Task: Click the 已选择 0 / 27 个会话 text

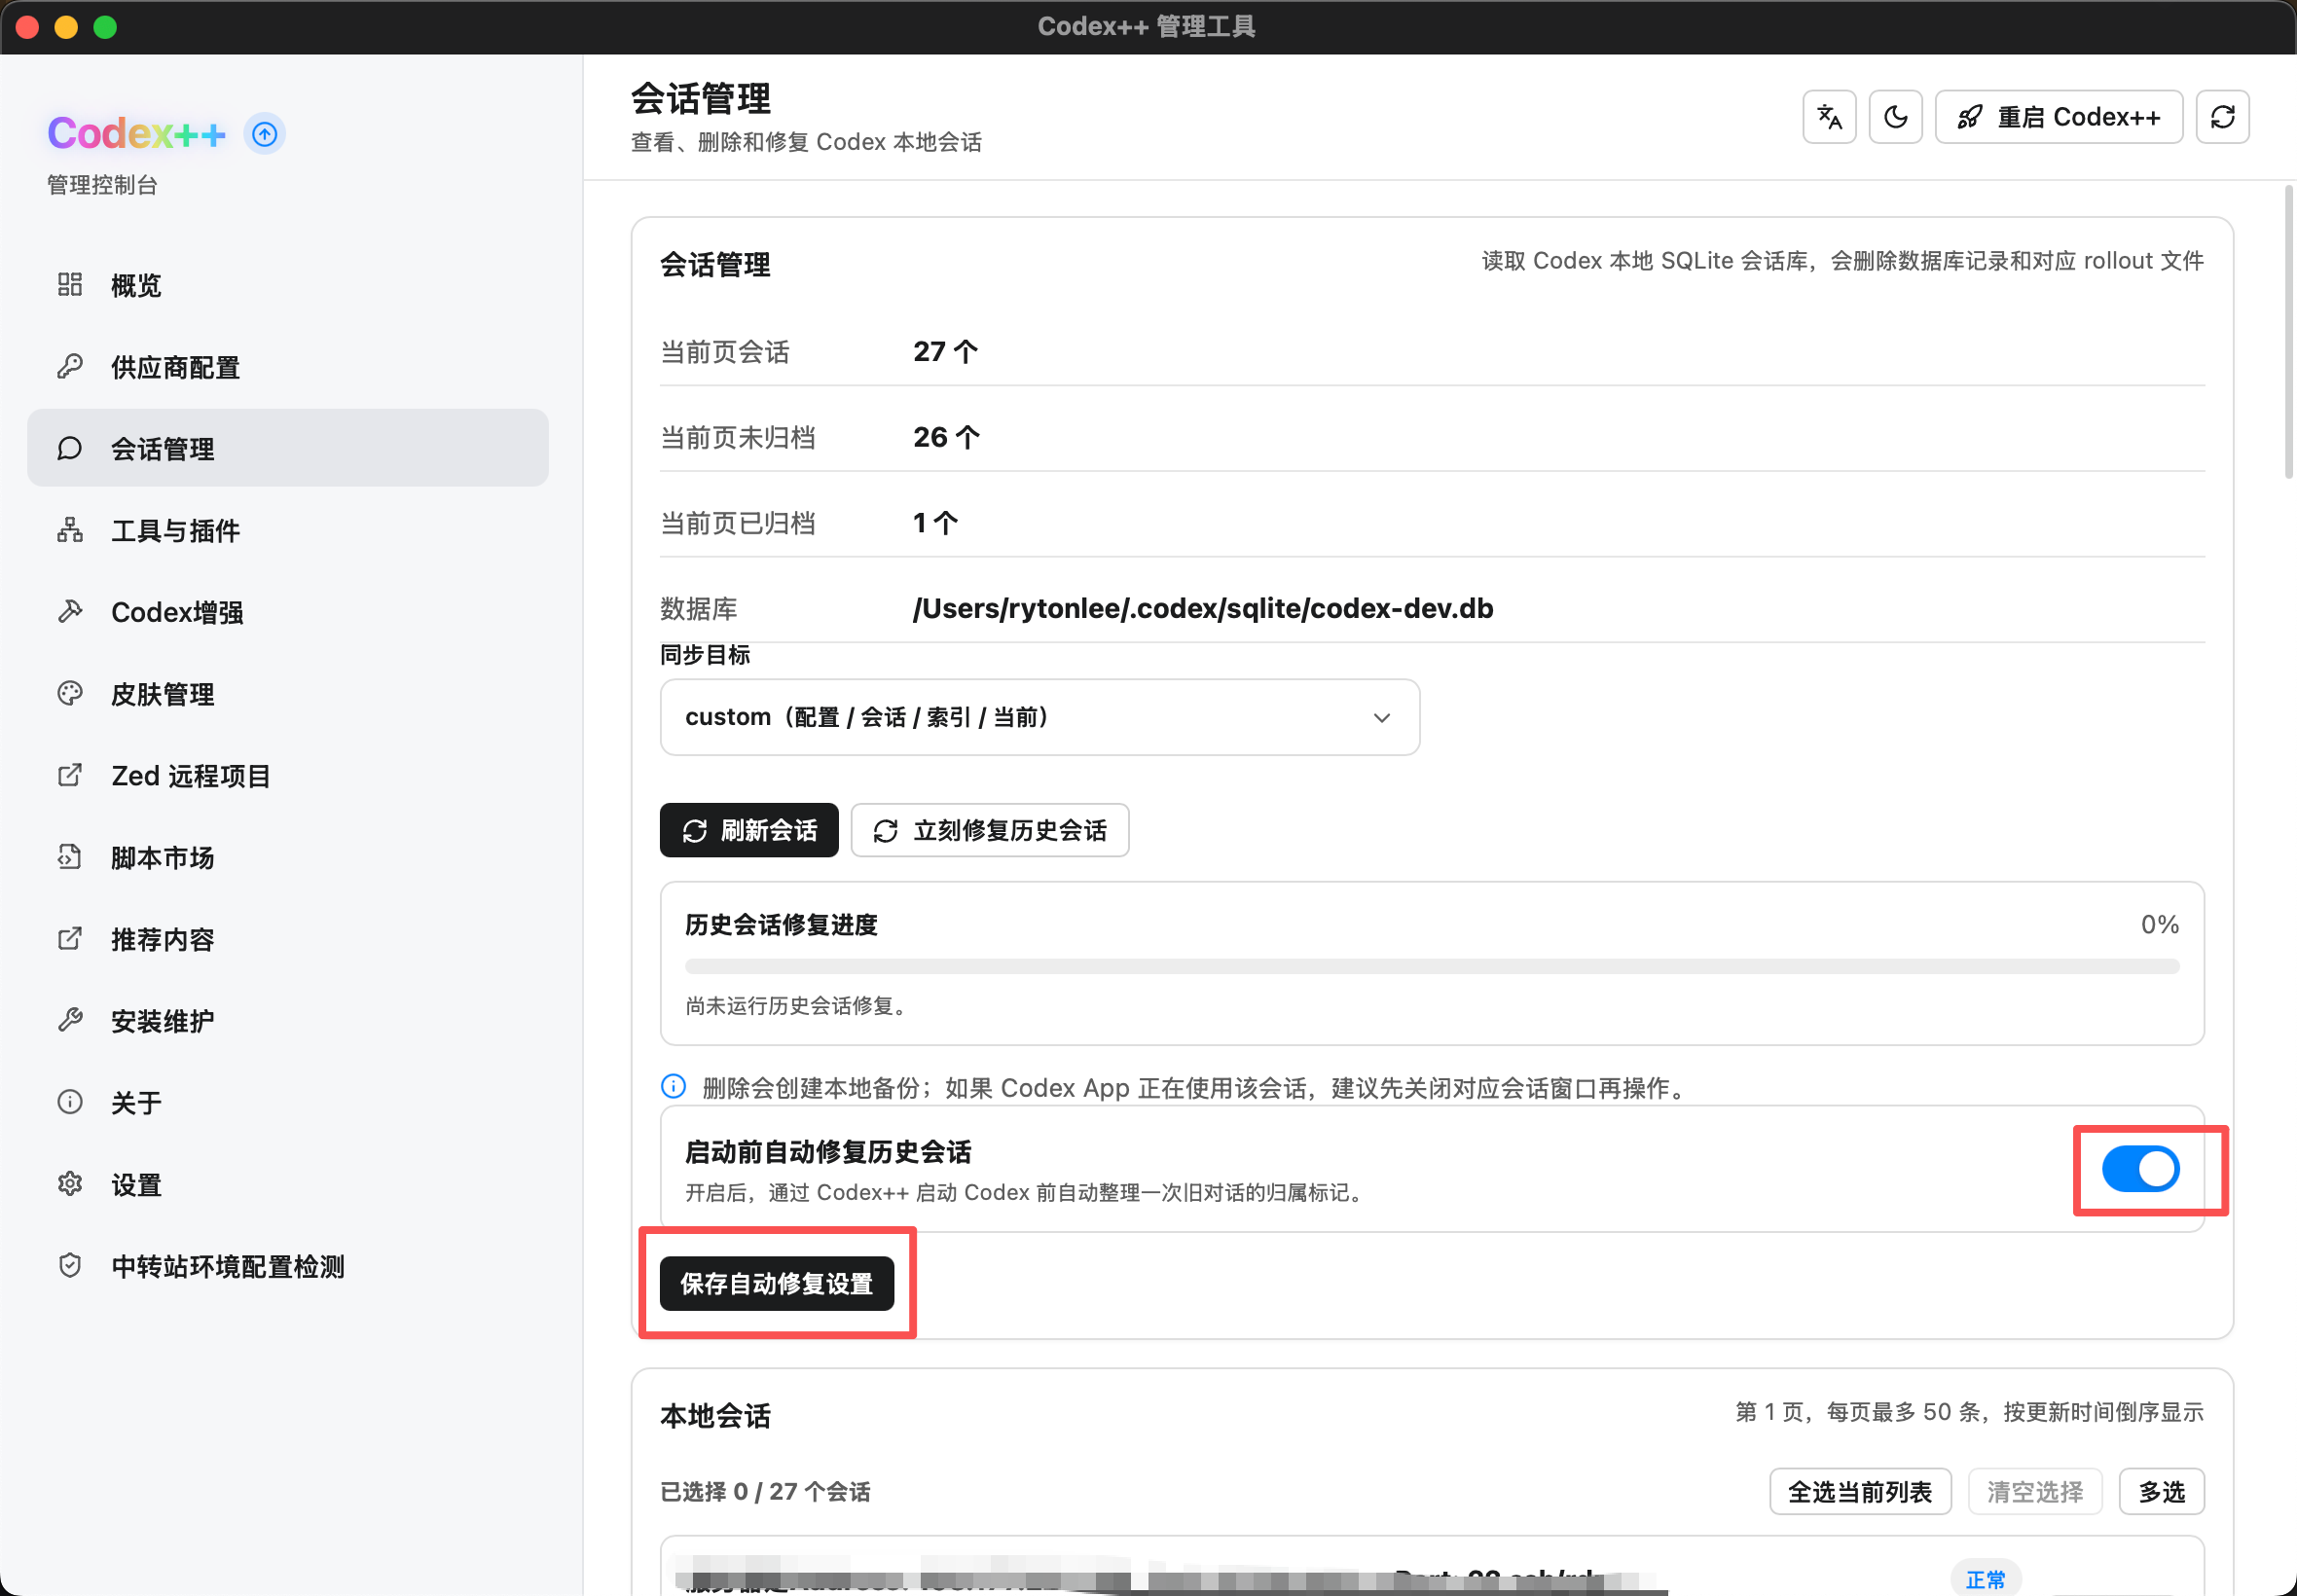Action: point(765,1491)
